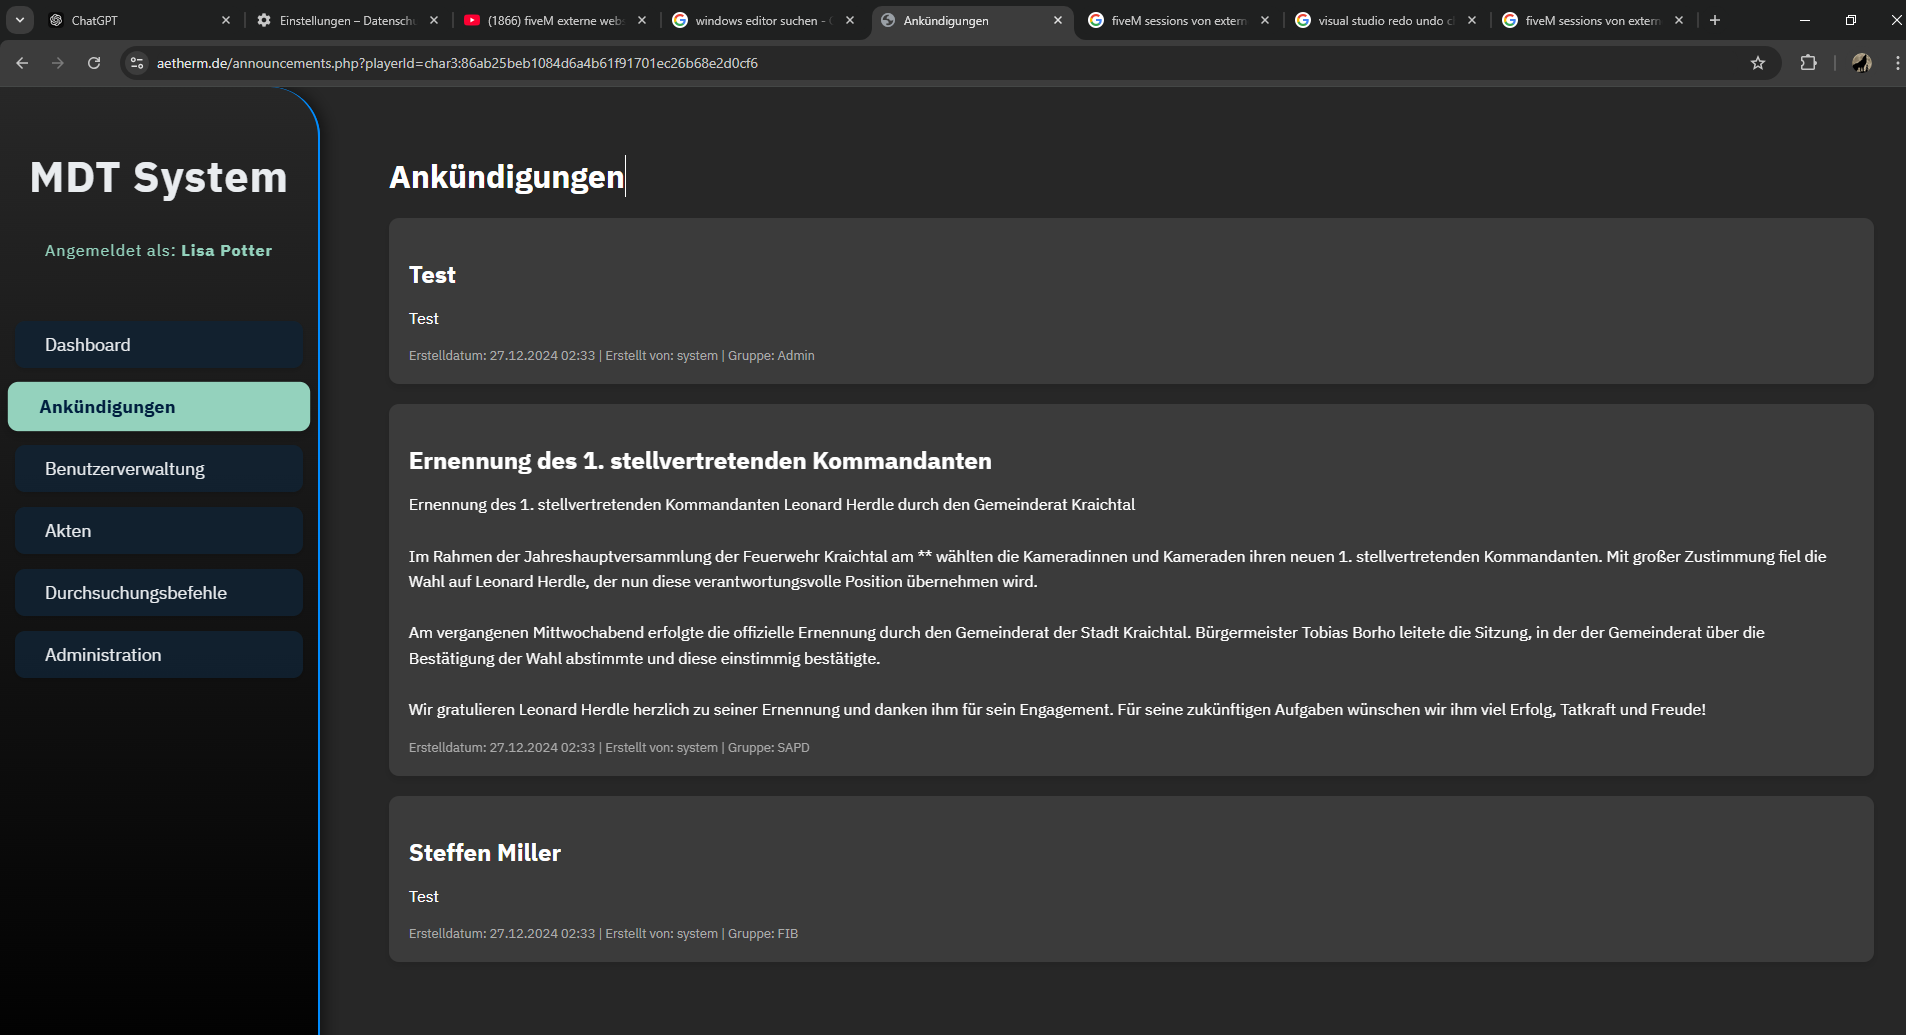Select Benutzerverwaltung in the sidebar
Viewport: 1906px width, 1035px height.
(159, 469)
